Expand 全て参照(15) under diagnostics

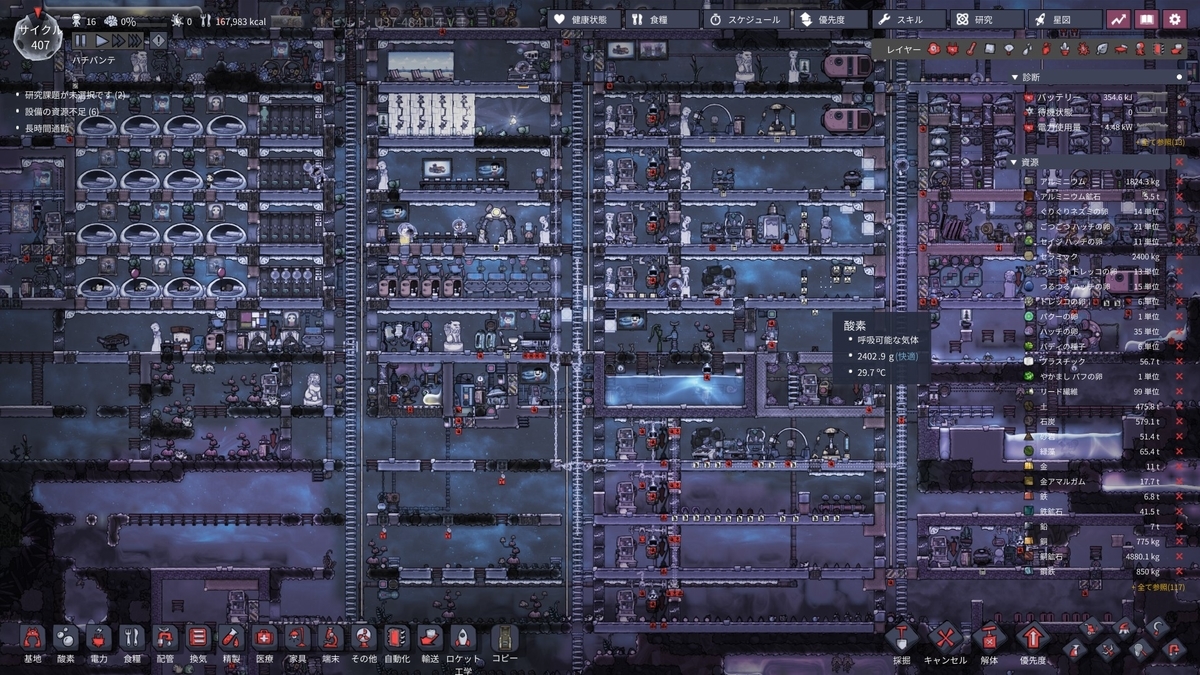point(1159,142)
